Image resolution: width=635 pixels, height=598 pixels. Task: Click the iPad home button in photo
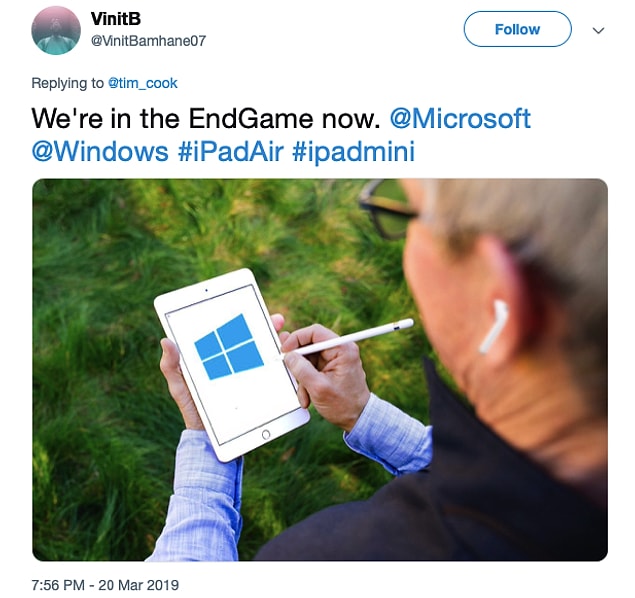click(266, 434)
